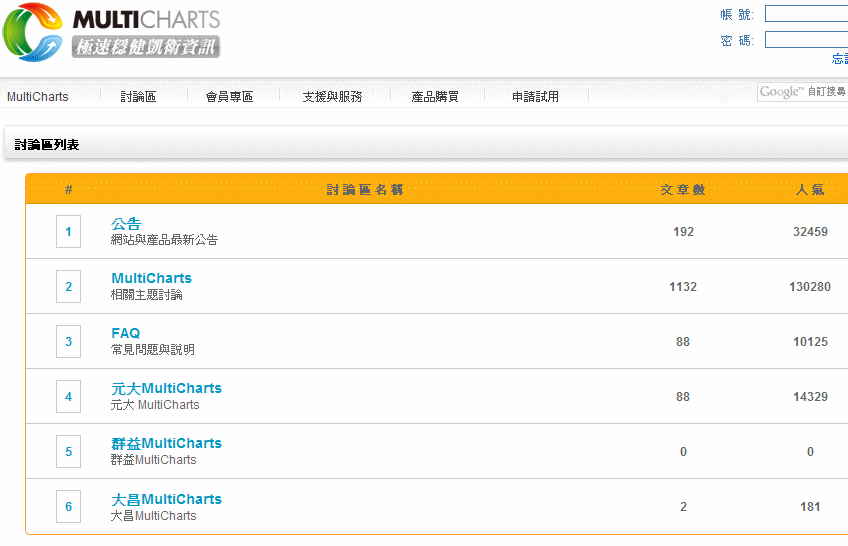848x546 pixels.
Task: Click popularity value 181
Action: [810, 507]
